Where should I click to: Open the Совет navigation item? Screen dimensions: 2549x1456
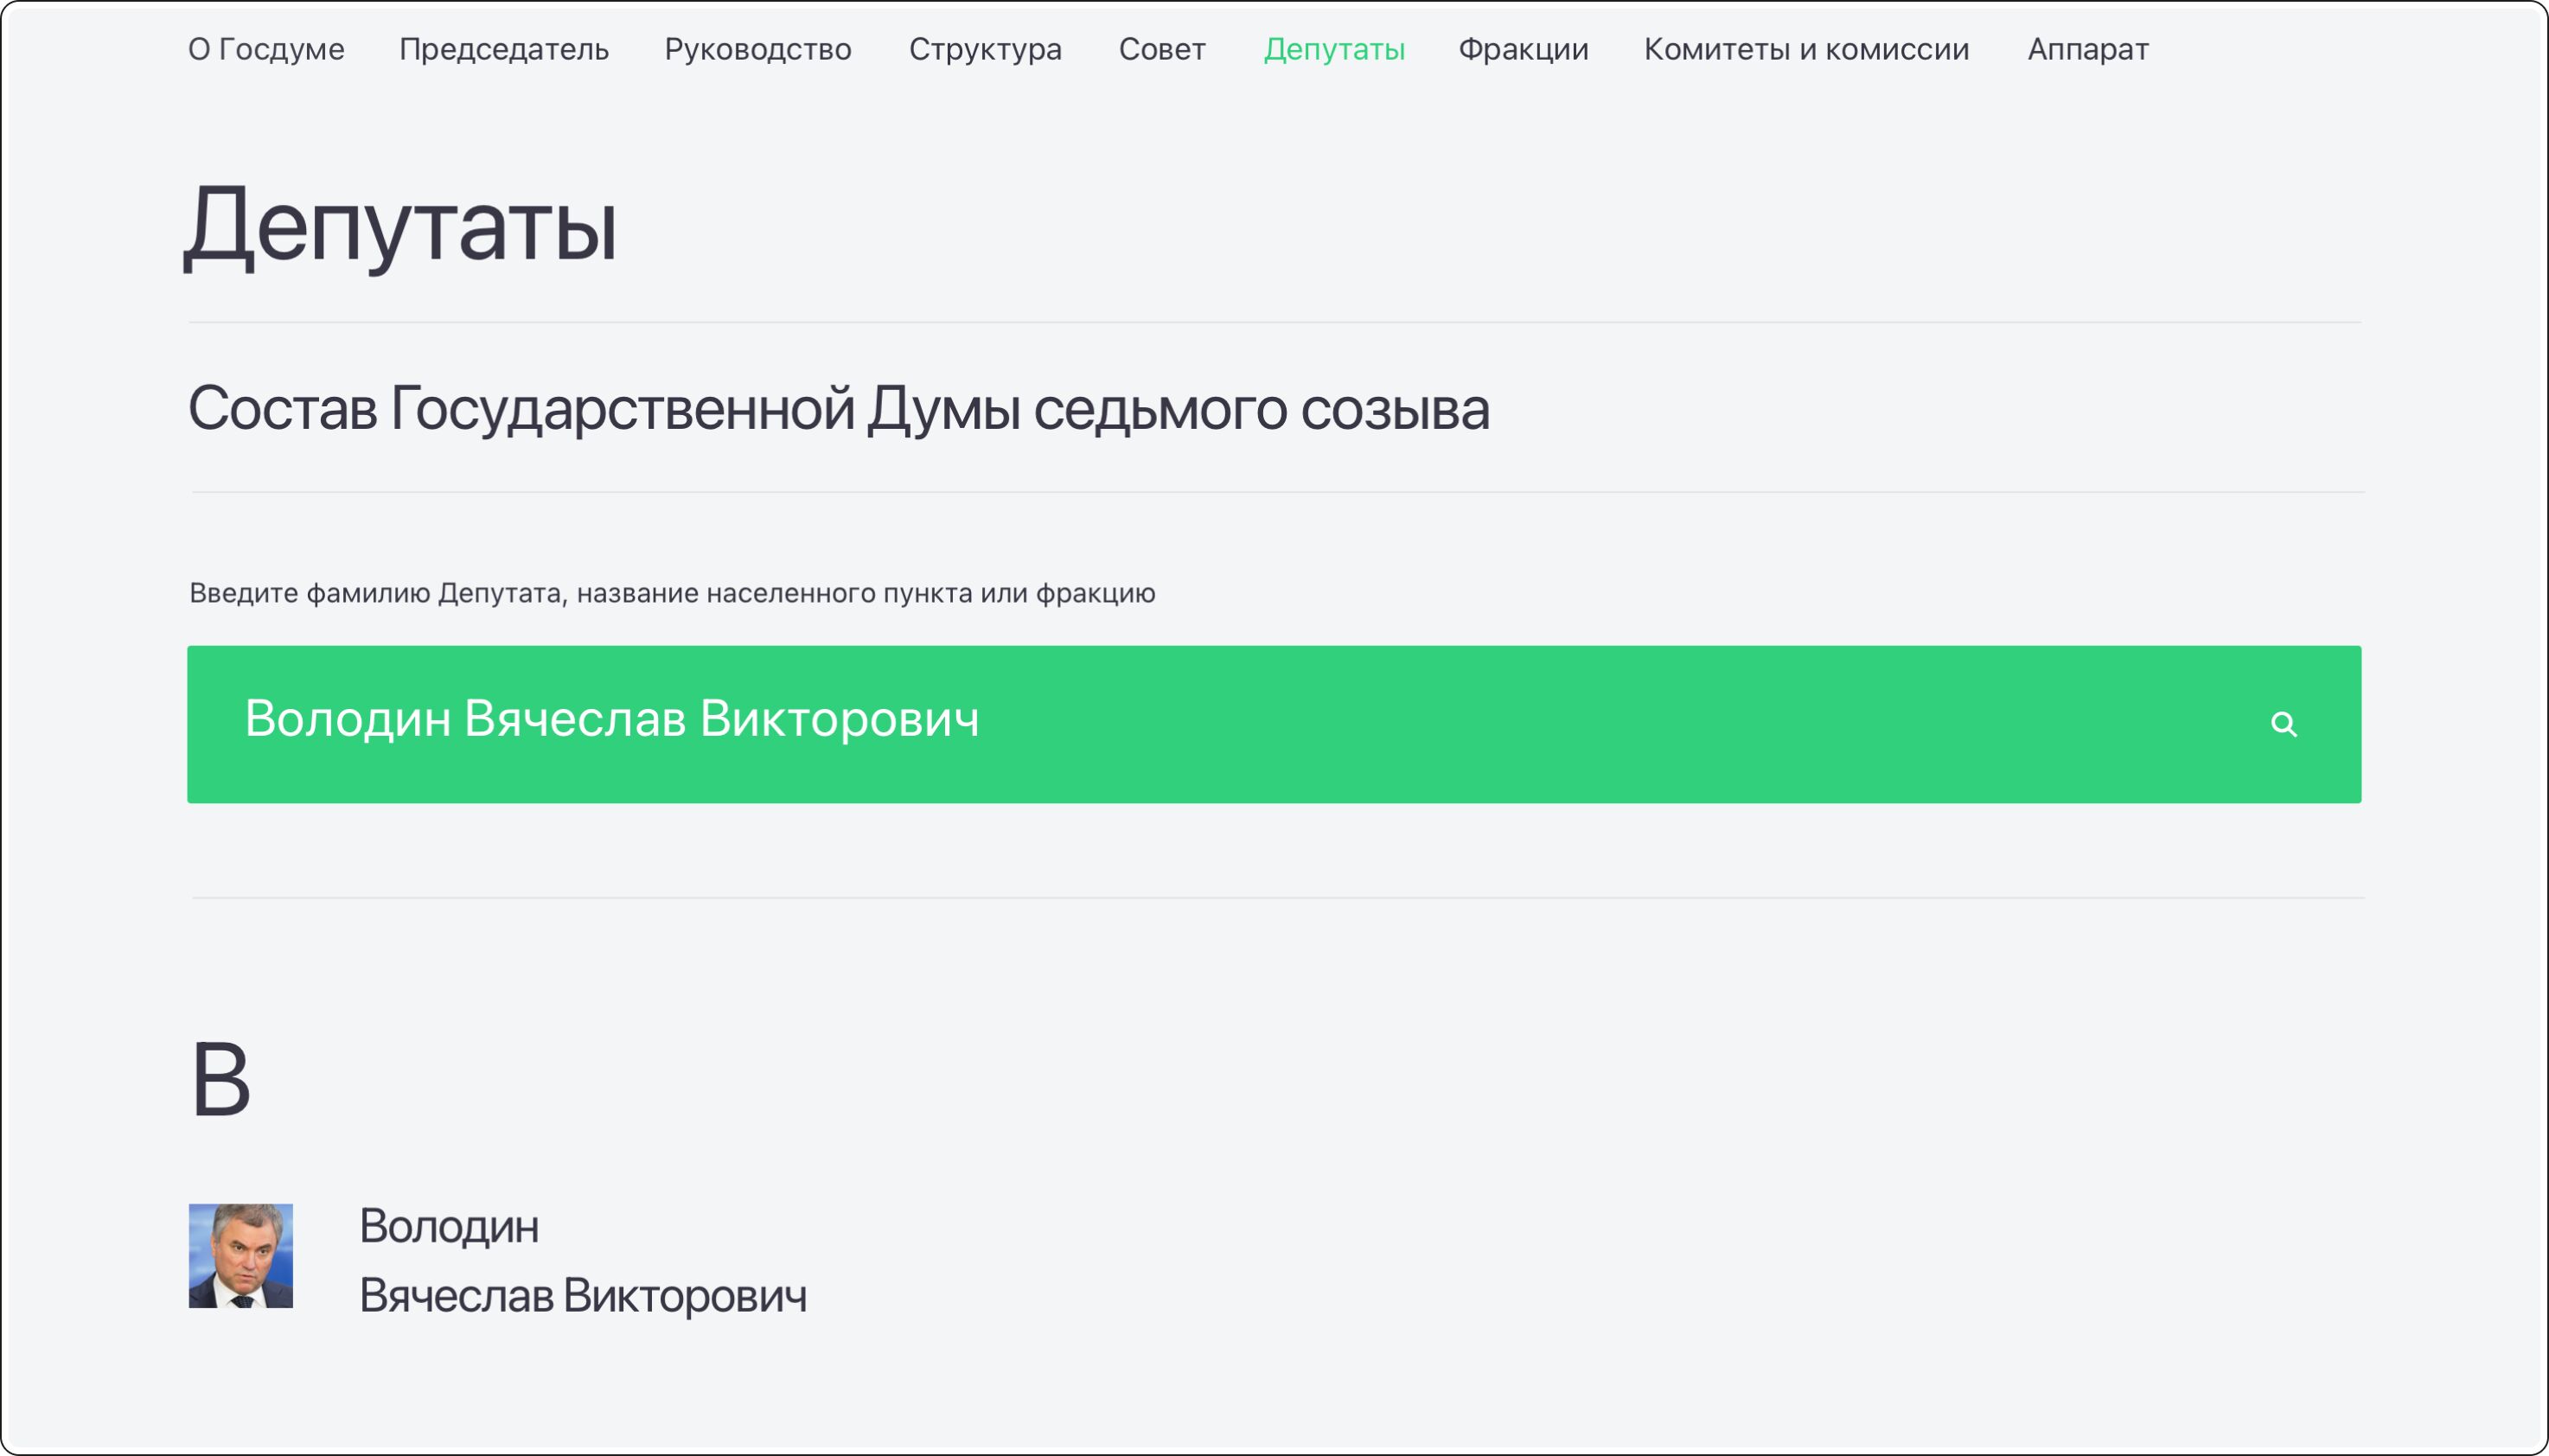point(1162,49)
